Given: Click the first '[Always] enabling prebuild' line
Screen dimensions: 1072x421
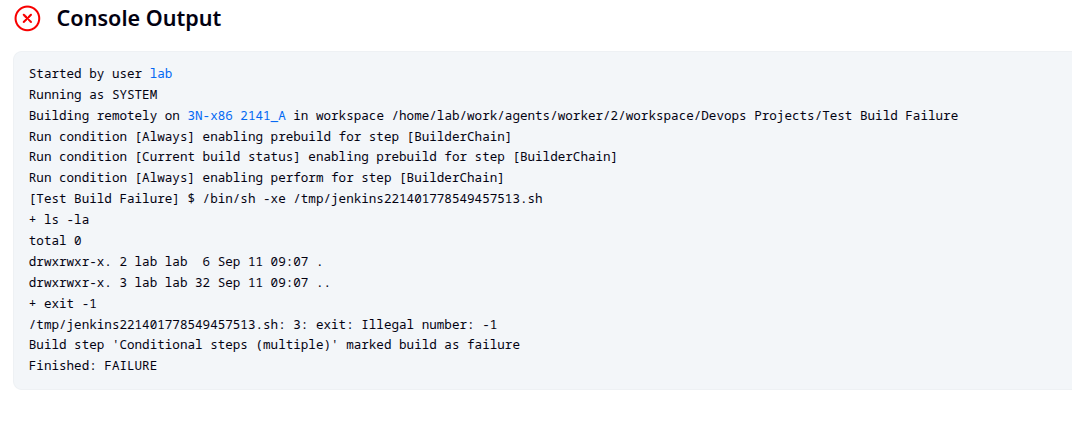Looking at the screenshot, I should point(270,136).
